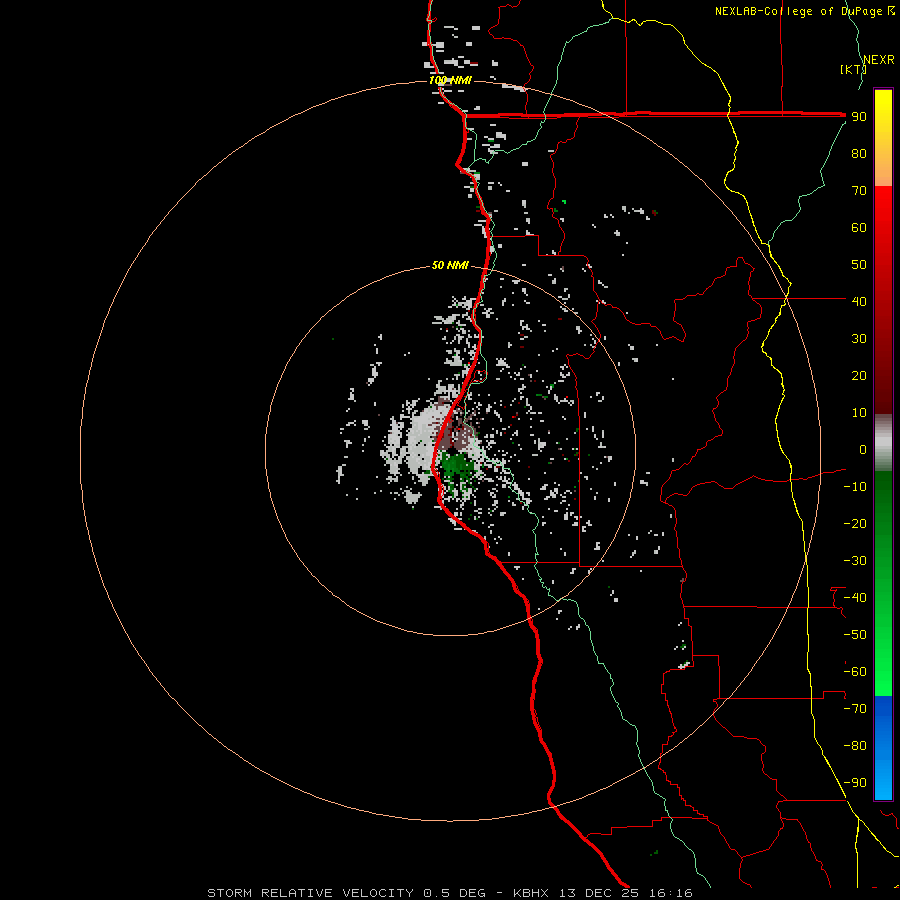Screen dimensions: 900x900
Task: Click the gray zero-velocity segment of the color bar
Action: point(883,443)
